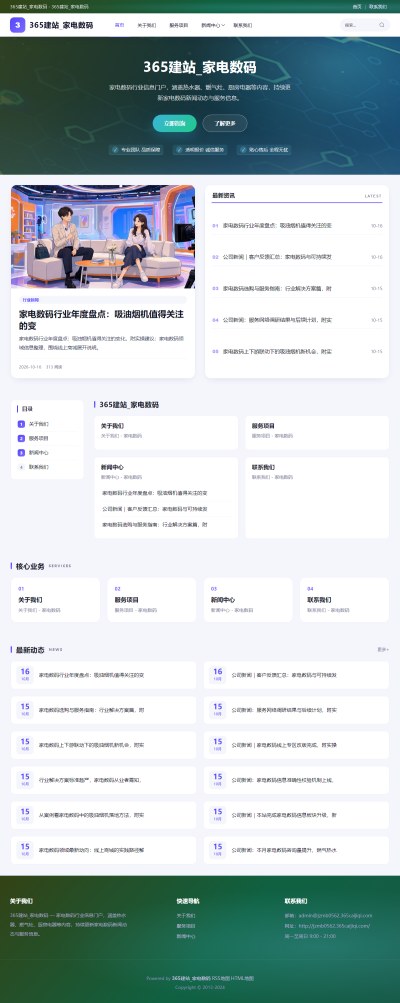Viewport: 400px width, 1003px height.
Task: Open 公司新闻：服务网络调研结果 item in 最新动态
Action: pos(296,710)
